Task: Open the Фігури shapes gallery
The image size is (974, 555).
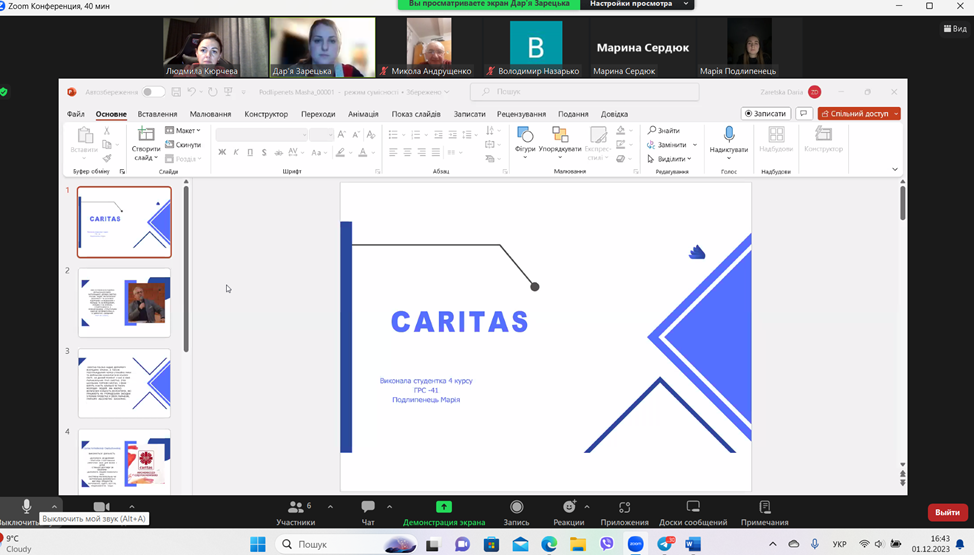Action: click(525, 138)
